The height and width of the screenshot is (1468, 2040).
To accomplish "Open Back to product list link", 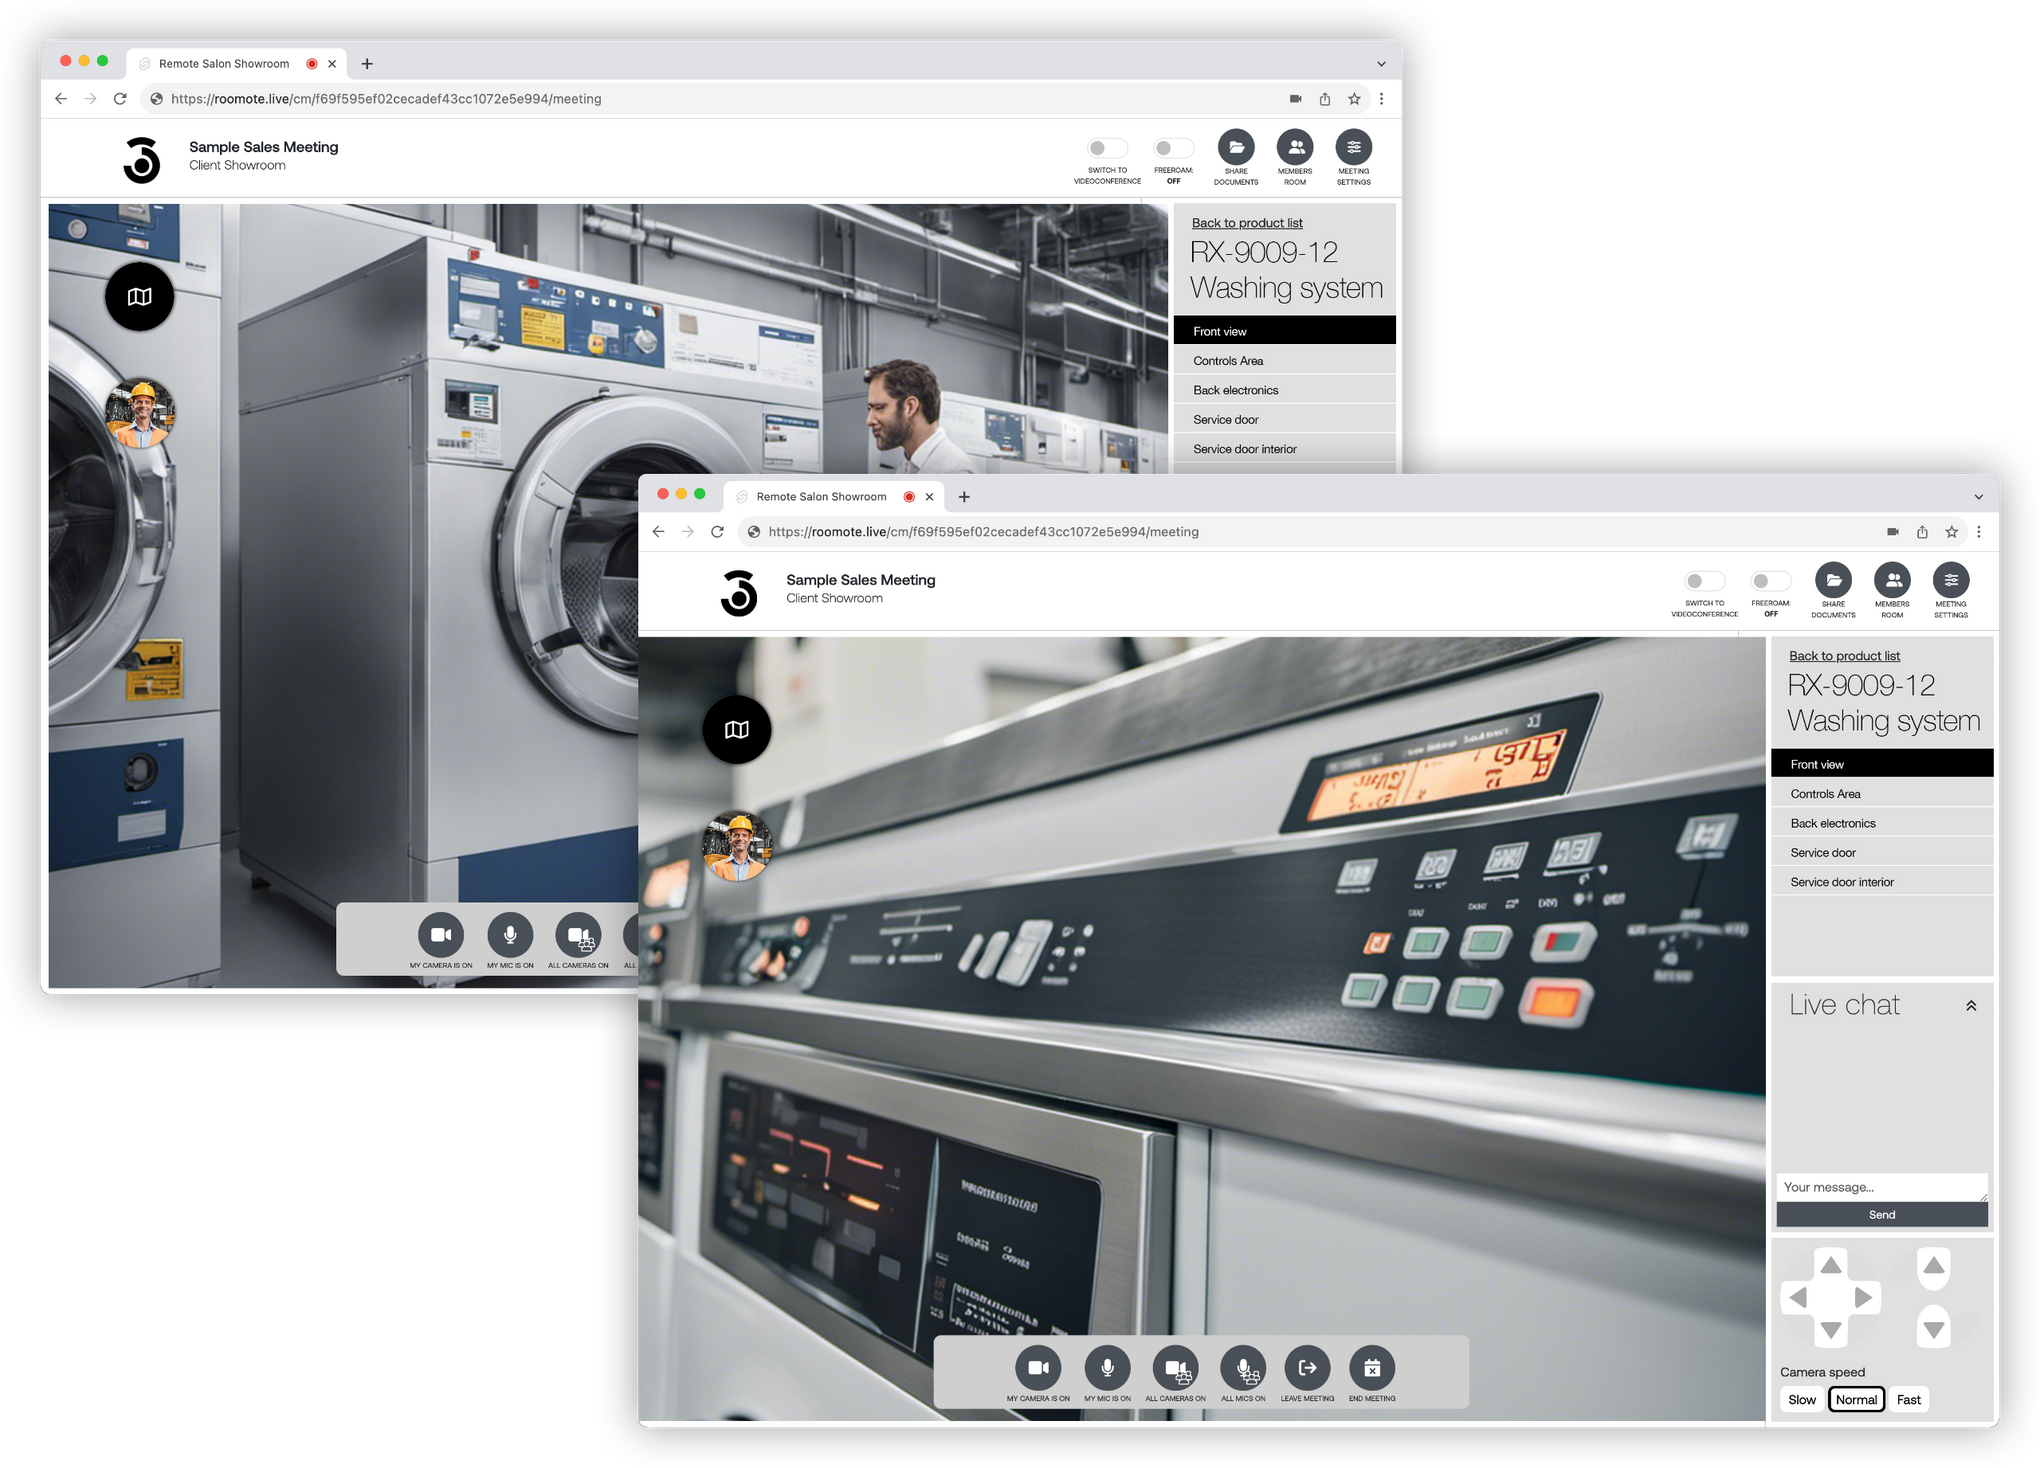I will click(x=1844, y=655).
